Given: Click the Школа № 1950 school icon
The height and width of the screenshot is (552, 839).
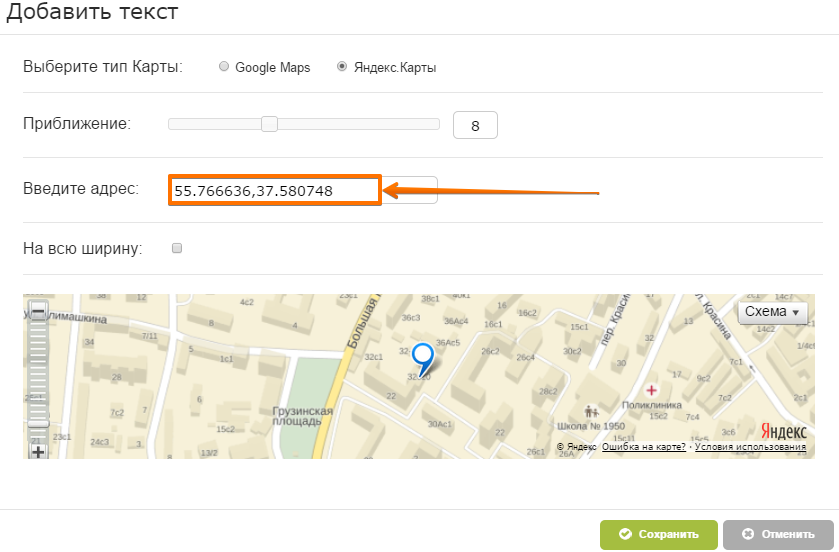Looking at the screenshot, I should (x=591, y=411).
